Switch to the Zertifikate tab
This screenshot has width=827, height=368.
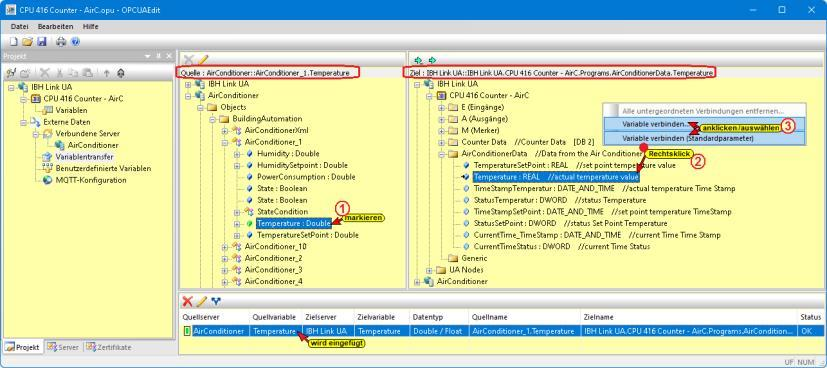pos(109,347)
